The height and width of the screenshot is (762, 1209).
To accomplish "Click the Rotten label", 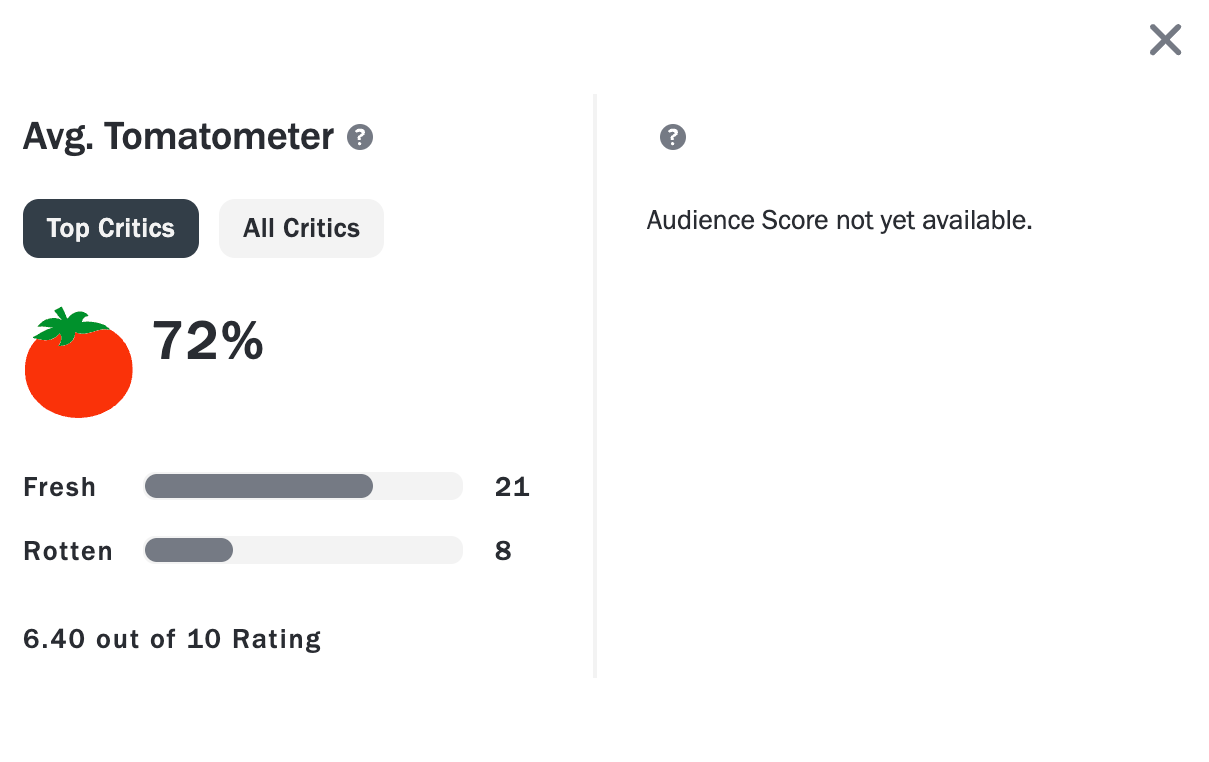I will (68, 551).
